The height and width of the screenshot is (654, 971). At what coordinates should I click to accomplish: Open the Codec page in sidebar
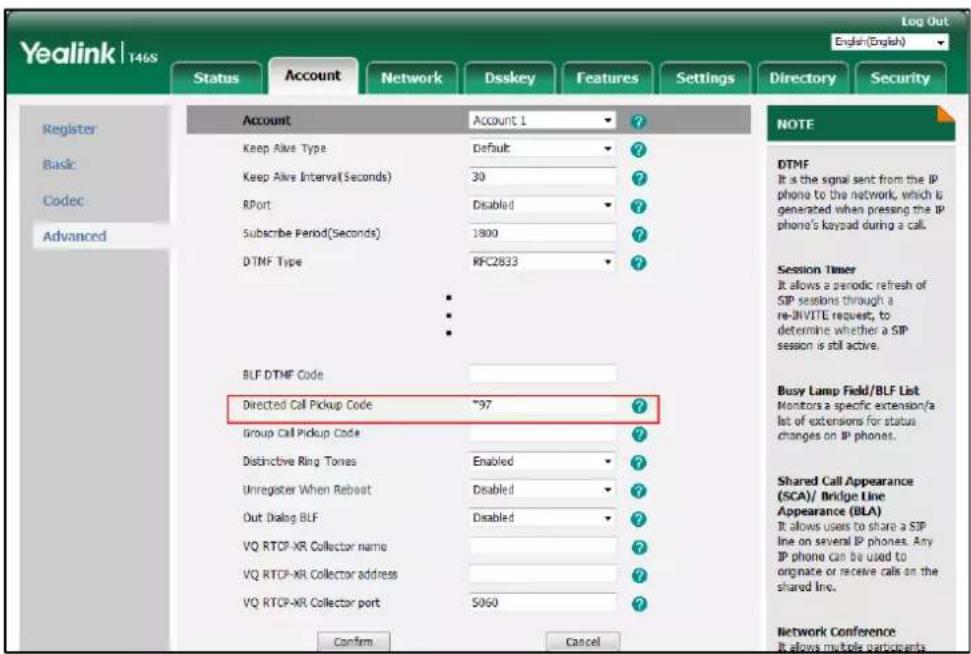tap(63, 201)
